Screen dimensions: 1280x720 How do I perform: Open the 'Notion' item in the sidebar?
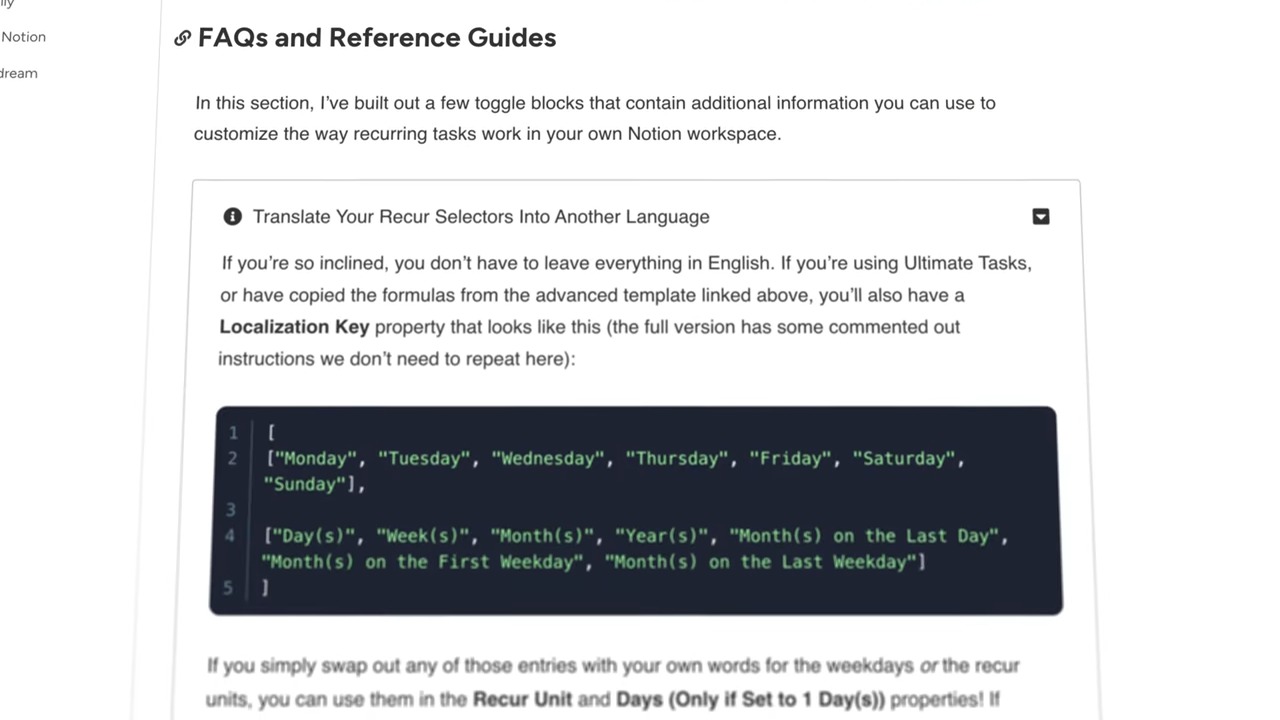[x=23, y=37]
